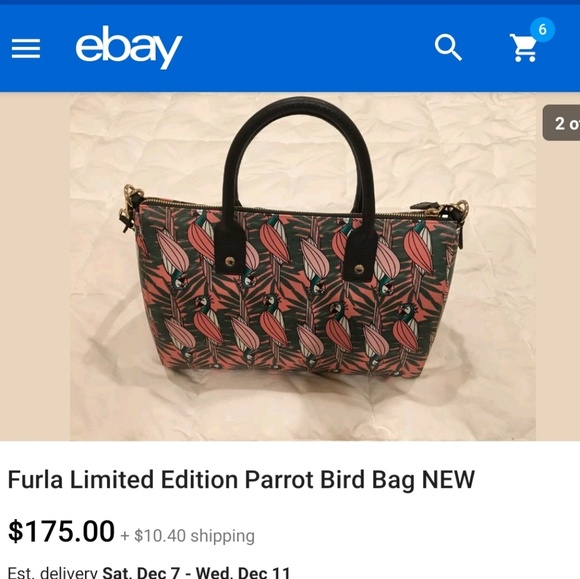Tap the gold chain hardware on the bag's left

click(x=131, y=205)
